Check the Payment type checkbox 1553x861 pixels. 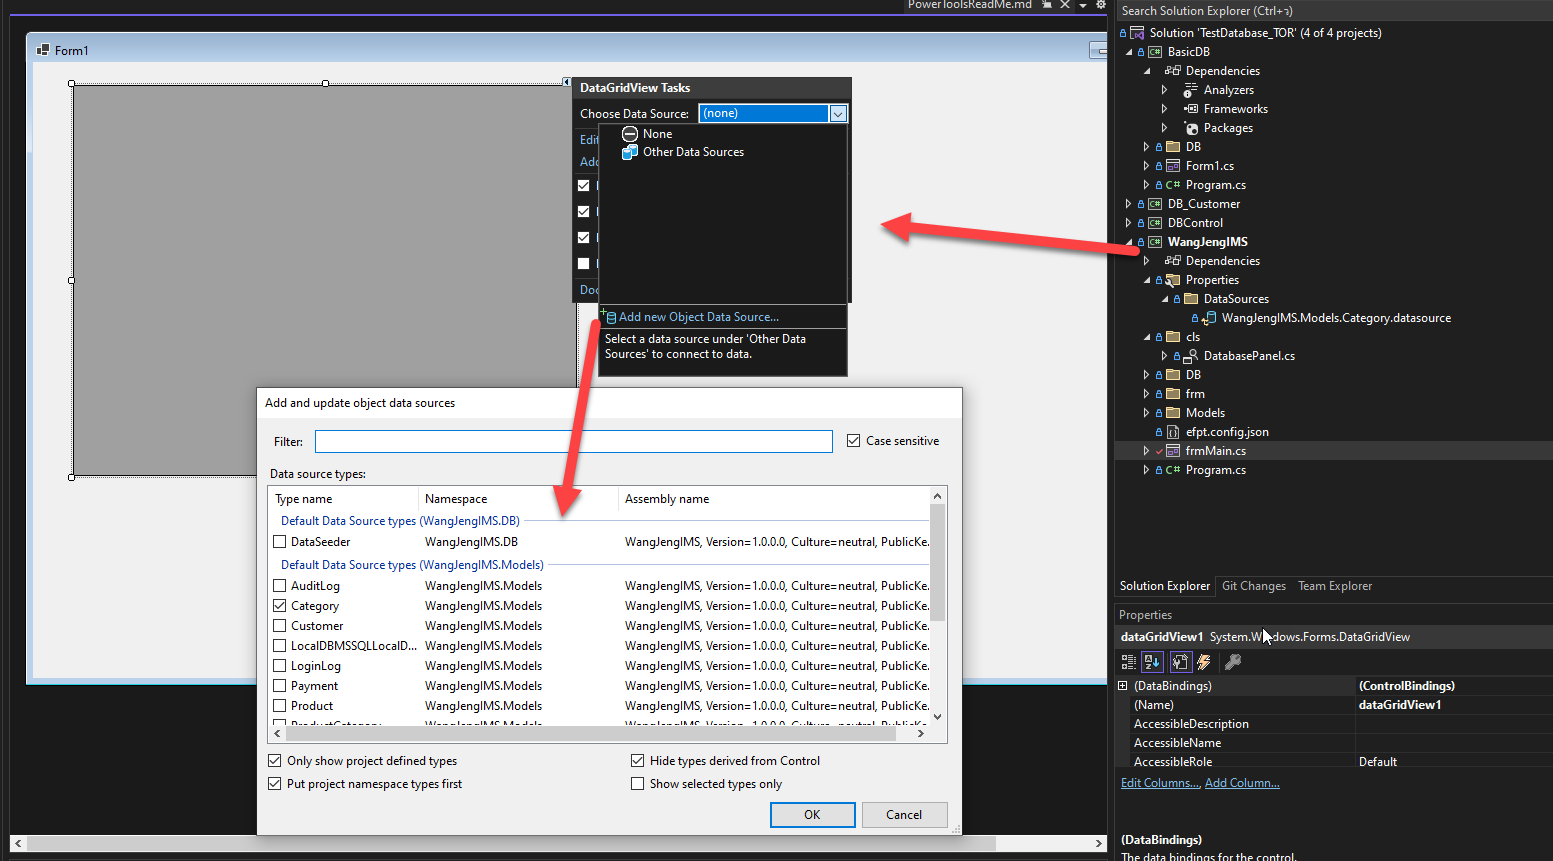[x=280, y=686]
